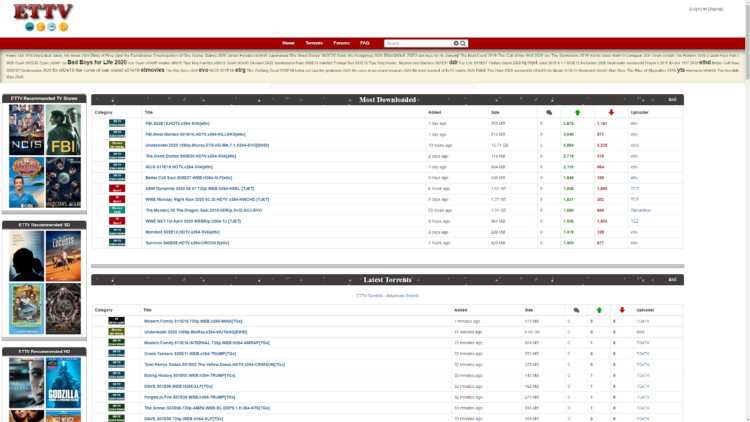Click the comments column icon in Latest Torrents

click(576, 310)
